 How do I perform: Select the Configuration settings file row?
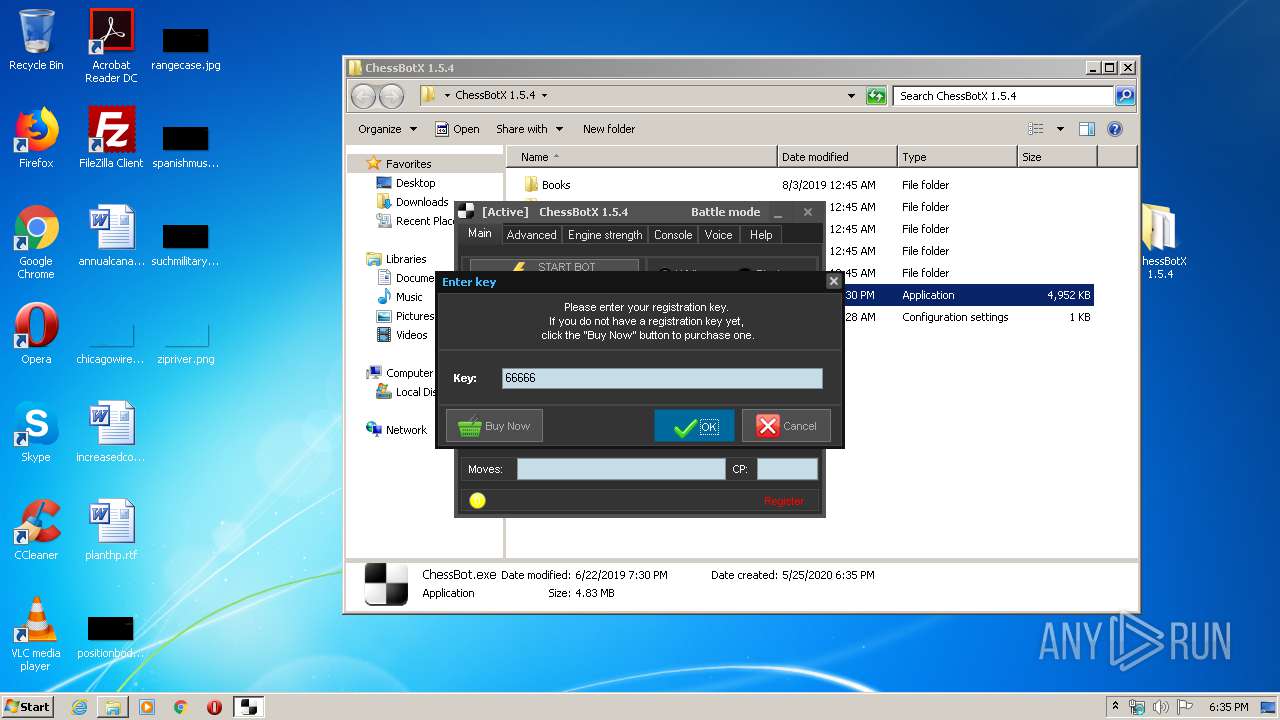coord(955,317)
